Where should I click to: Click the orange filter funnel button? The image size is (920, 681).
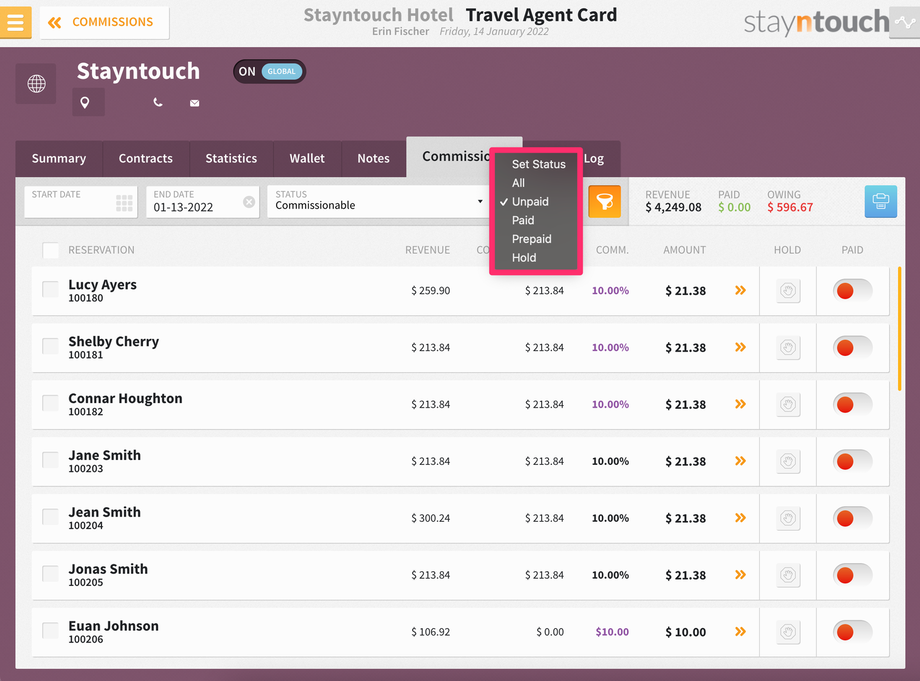(x=604, y=202)
